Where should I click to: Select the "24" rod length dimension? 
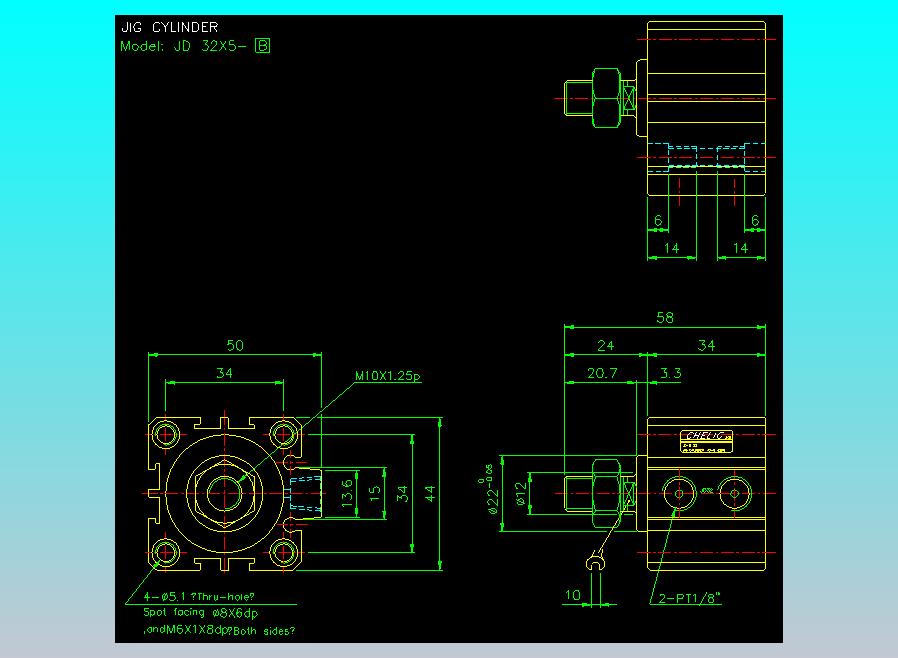(605, 345)
